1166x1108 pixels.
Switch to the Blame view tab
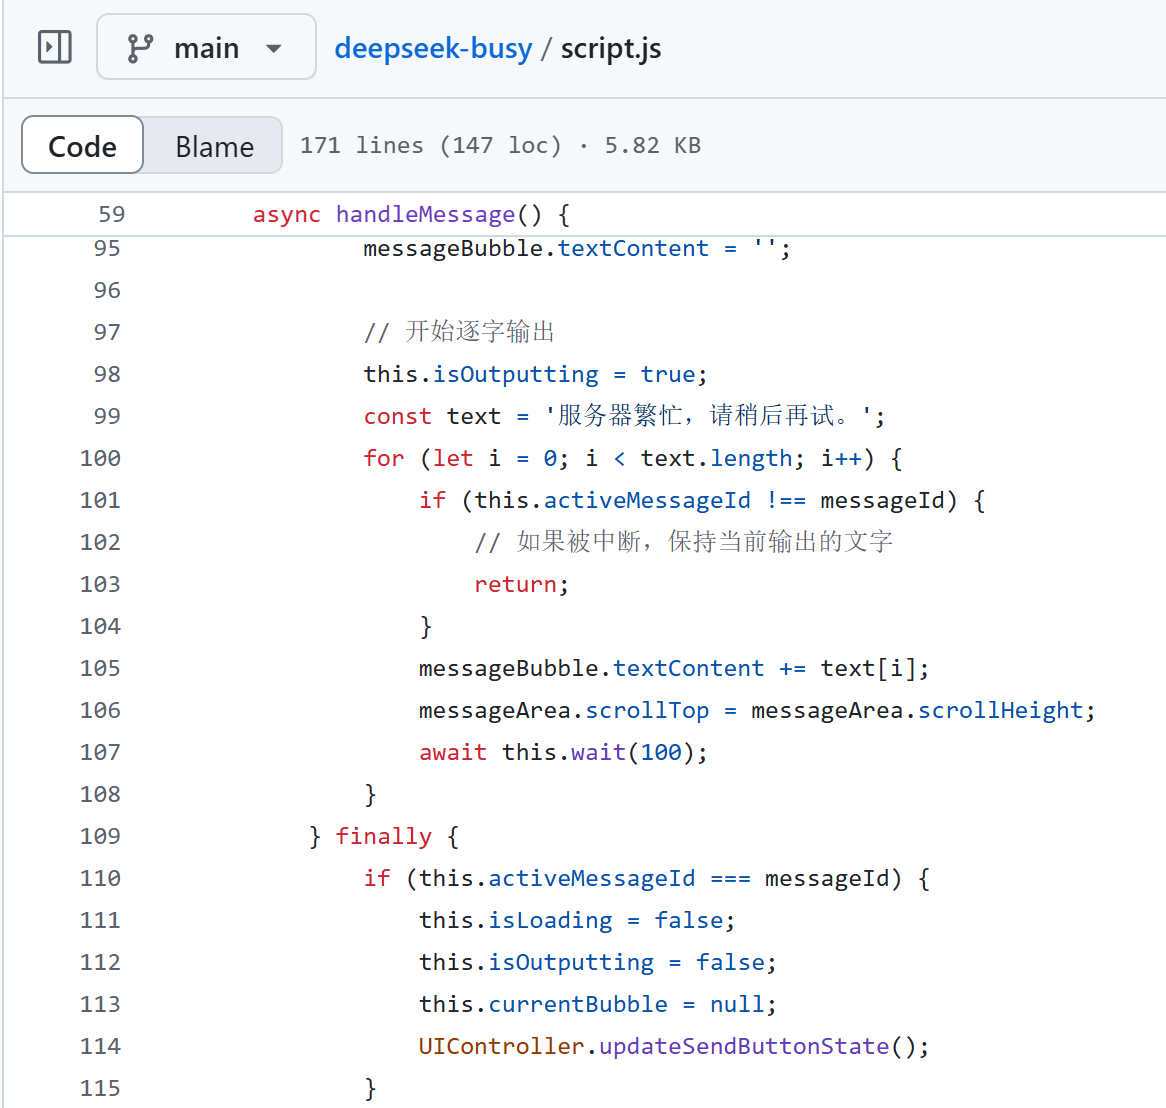pos(214,146)
